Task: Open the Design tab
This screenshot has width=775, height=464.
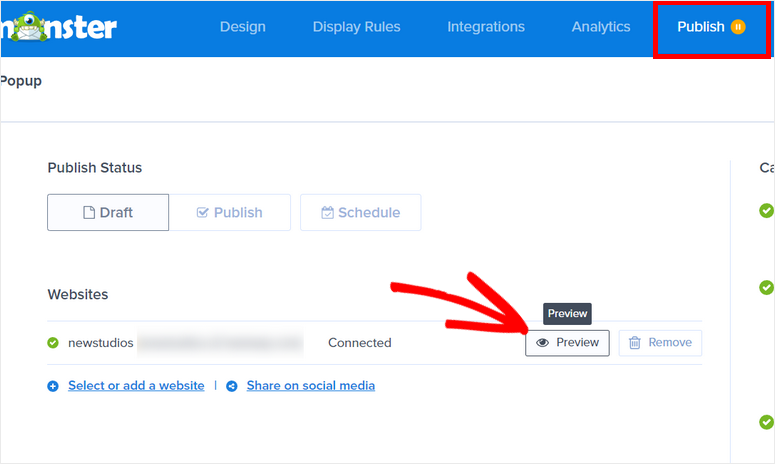Action: (243, 27)
